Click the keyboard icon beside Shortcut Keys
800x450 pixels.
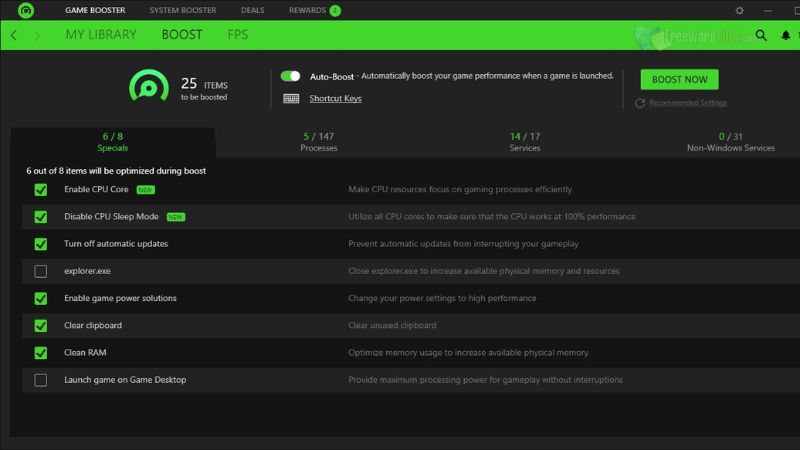point(292,98)
